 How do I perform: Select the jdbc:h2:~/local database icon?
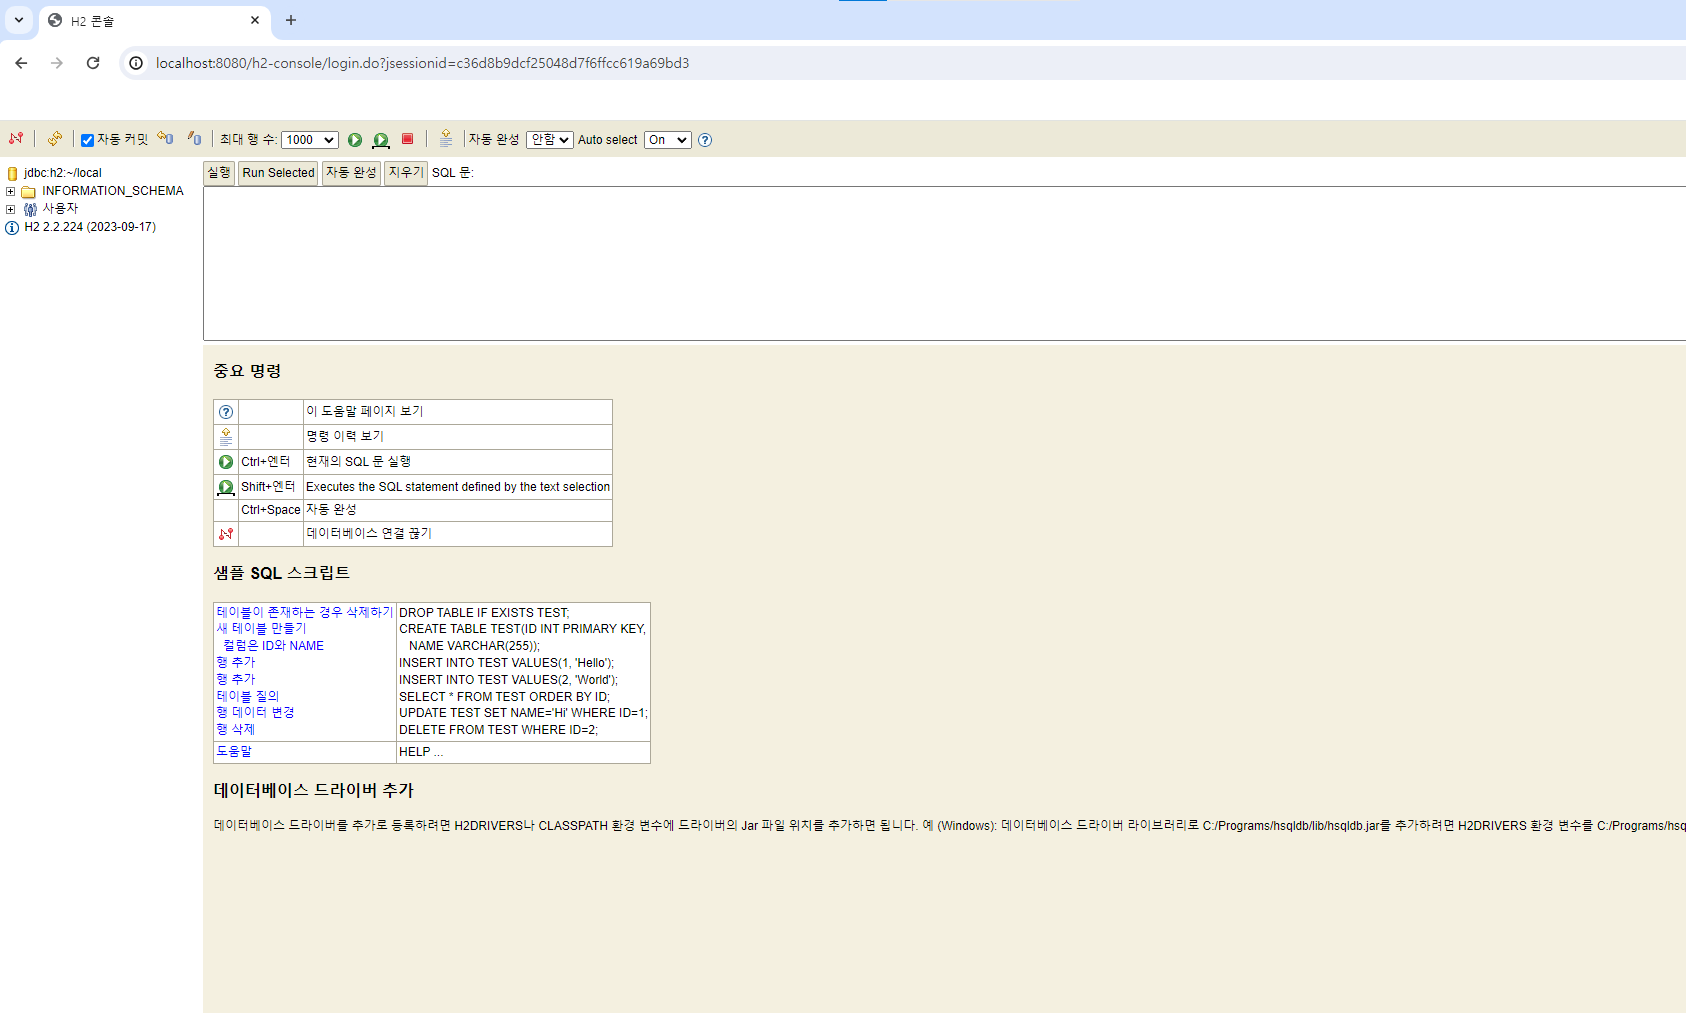pos(12,173)
